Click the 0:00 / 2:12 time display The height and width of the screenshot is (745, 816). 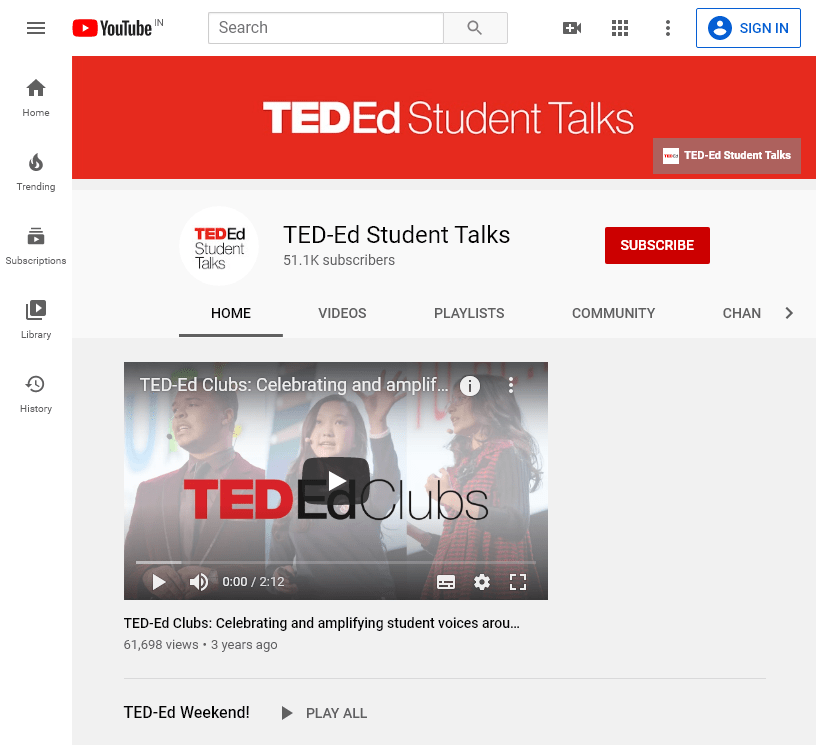(x=253, y=582)
